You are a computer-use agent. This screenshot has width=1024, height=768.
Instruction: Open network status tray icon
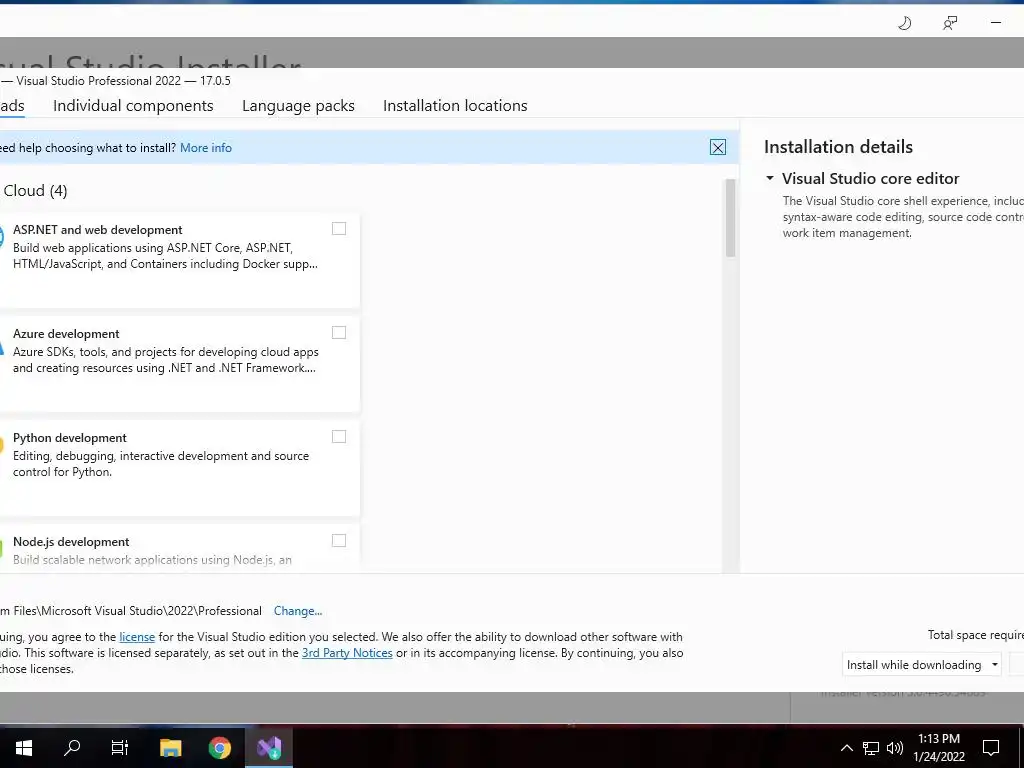[871, 748]
